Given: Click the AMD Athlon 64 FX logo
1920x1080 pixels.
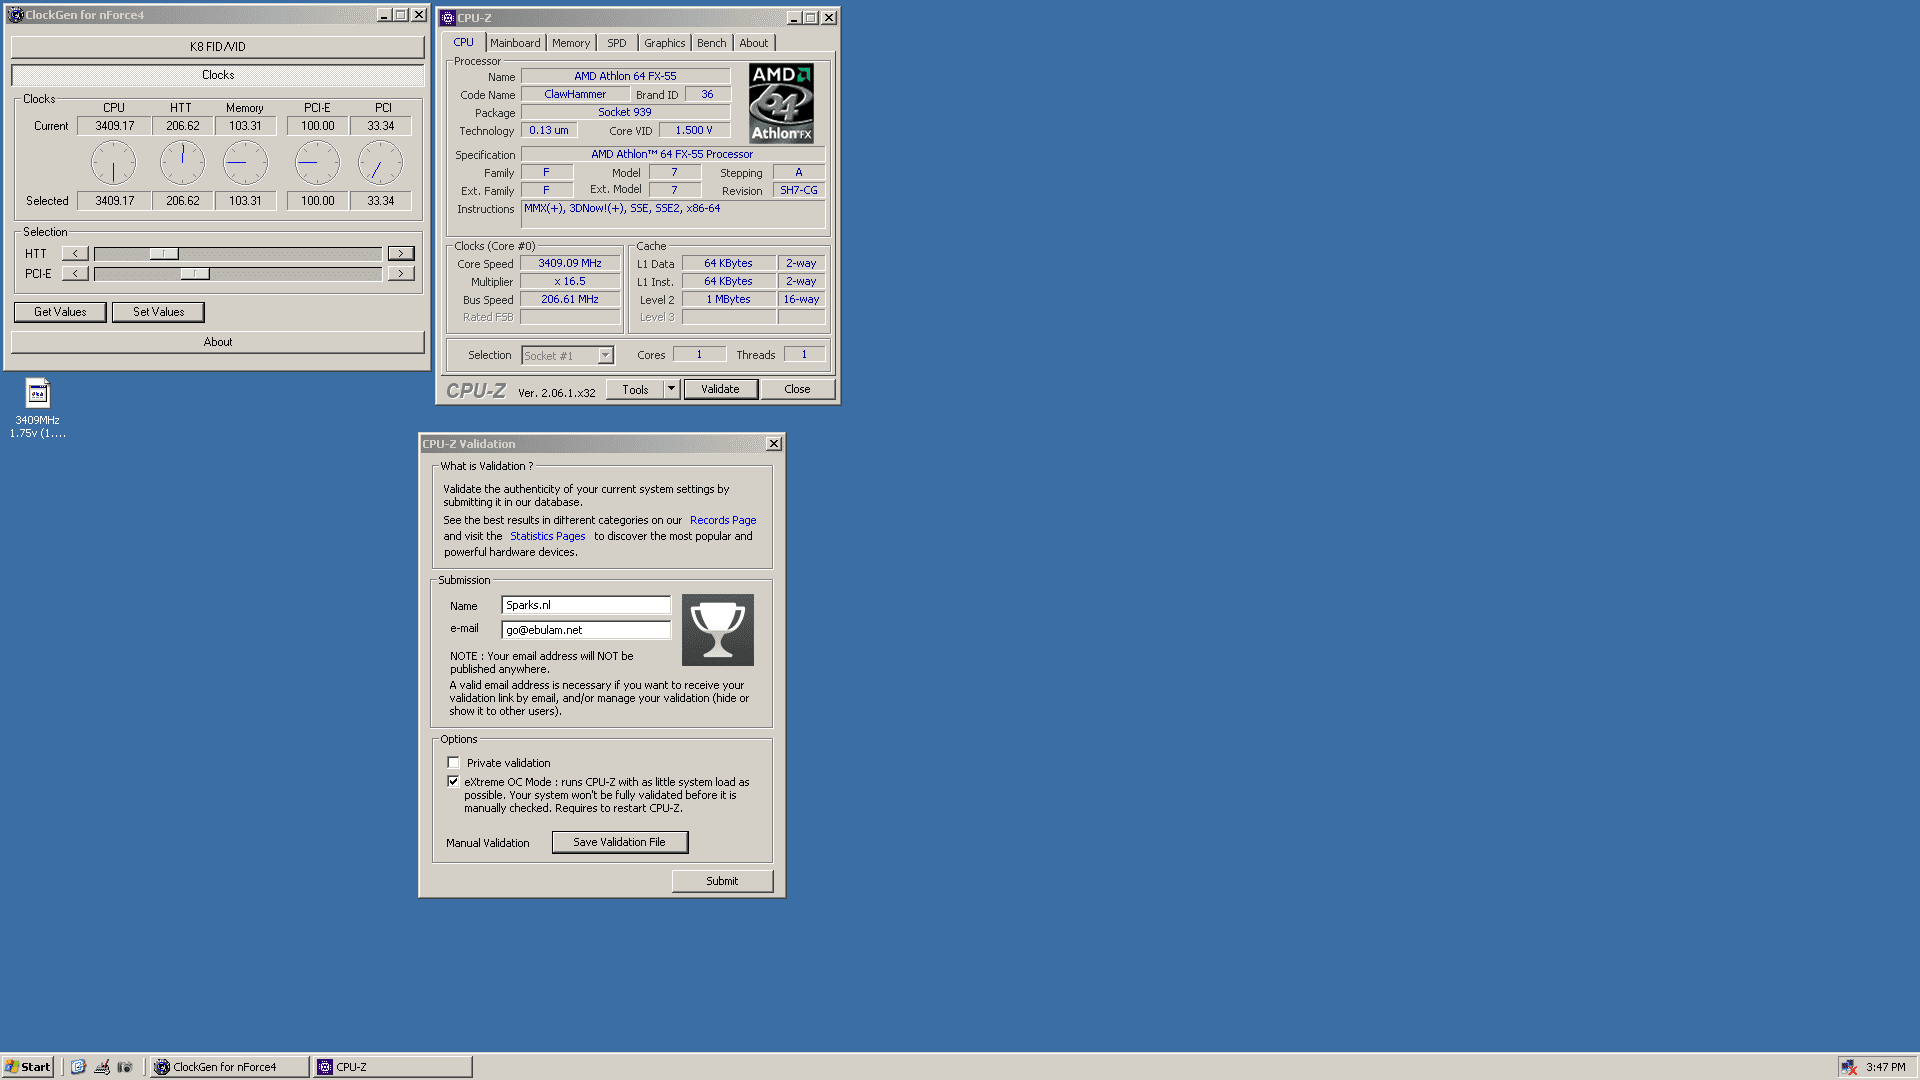Looking at the screenshot, I should (781, 103).
